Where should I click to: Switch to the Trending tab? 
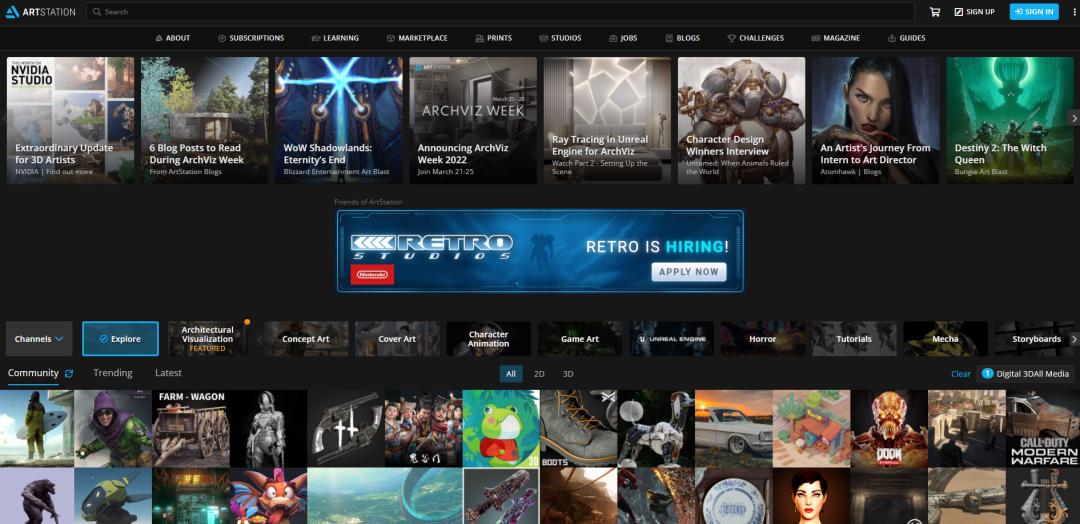(x=113, y=373)
